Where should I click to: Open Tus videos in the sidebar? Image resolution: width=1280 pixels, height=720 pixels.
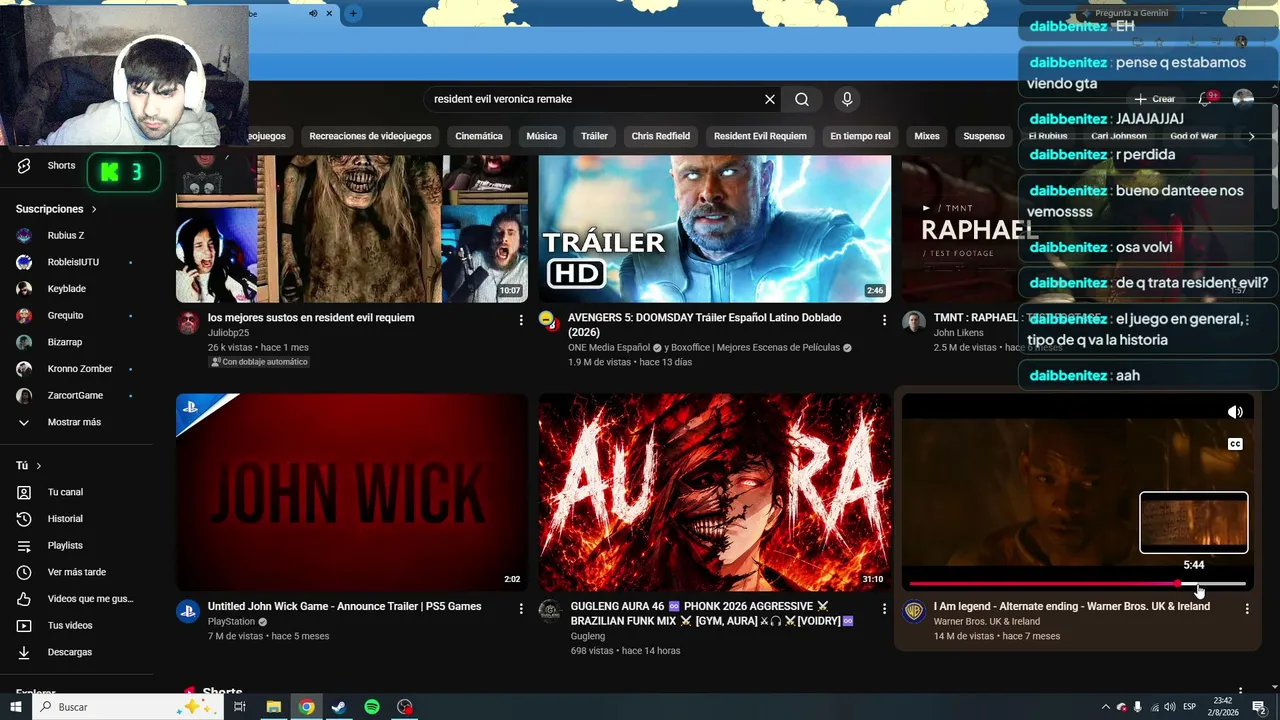click(x=70, y=625)
